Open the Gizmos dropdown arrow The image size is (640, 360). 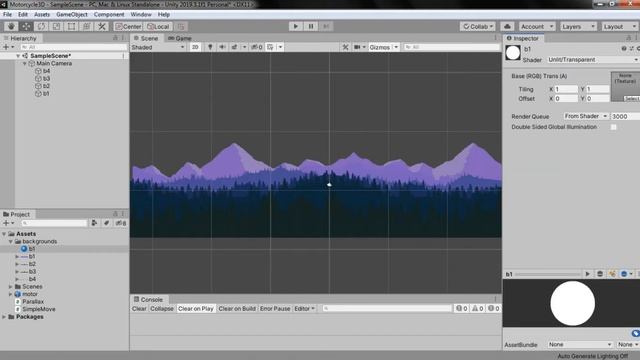(x=396, y=47)
